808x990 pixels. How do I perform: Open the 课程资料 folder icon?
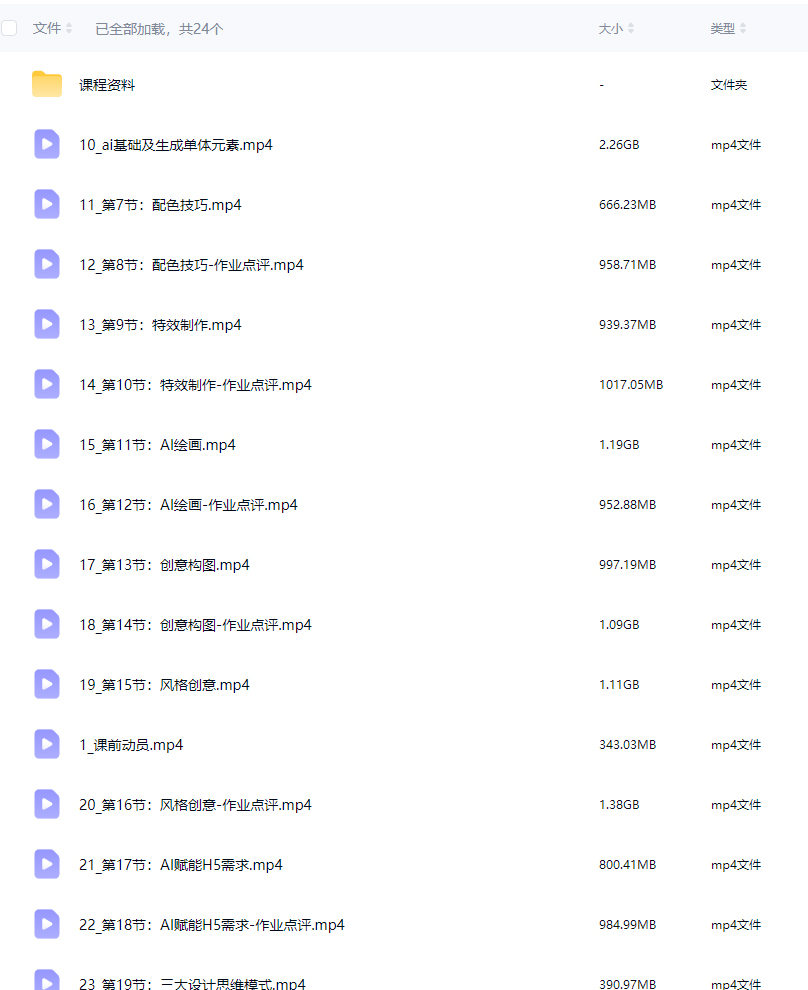tap(47, 84)
